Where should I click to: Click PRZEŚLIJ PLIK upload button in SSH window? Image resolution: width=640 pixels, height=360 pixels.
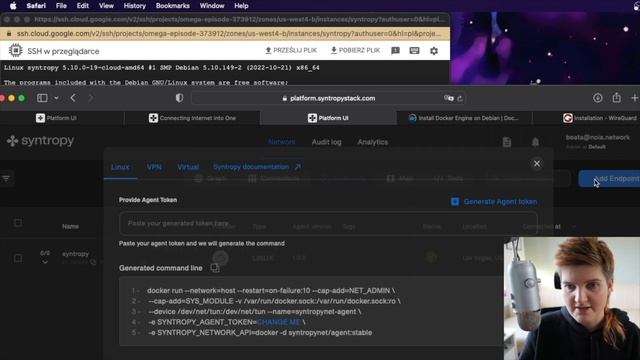(x=291, y=50)
